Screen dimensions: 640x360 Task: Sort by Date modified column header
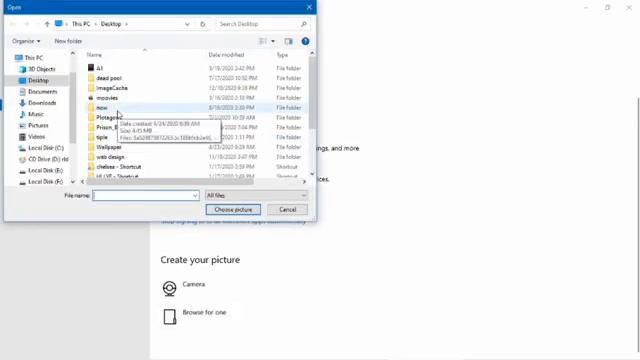point(226,55)
